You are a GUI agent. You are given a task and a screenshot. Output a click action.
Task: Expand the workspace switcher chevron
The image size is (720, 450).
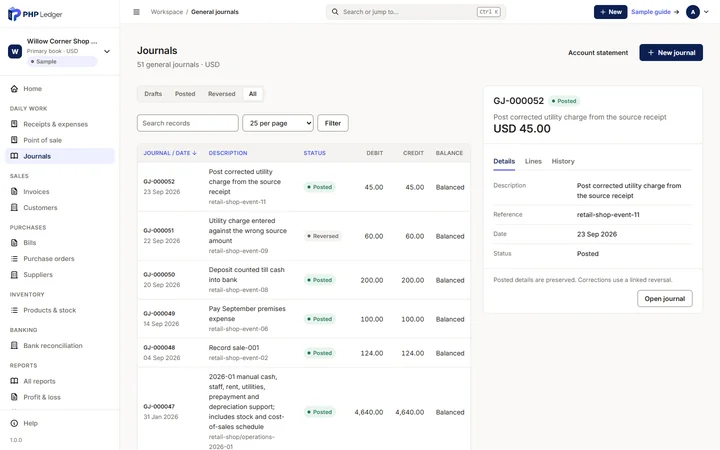(x=107, y=51)
